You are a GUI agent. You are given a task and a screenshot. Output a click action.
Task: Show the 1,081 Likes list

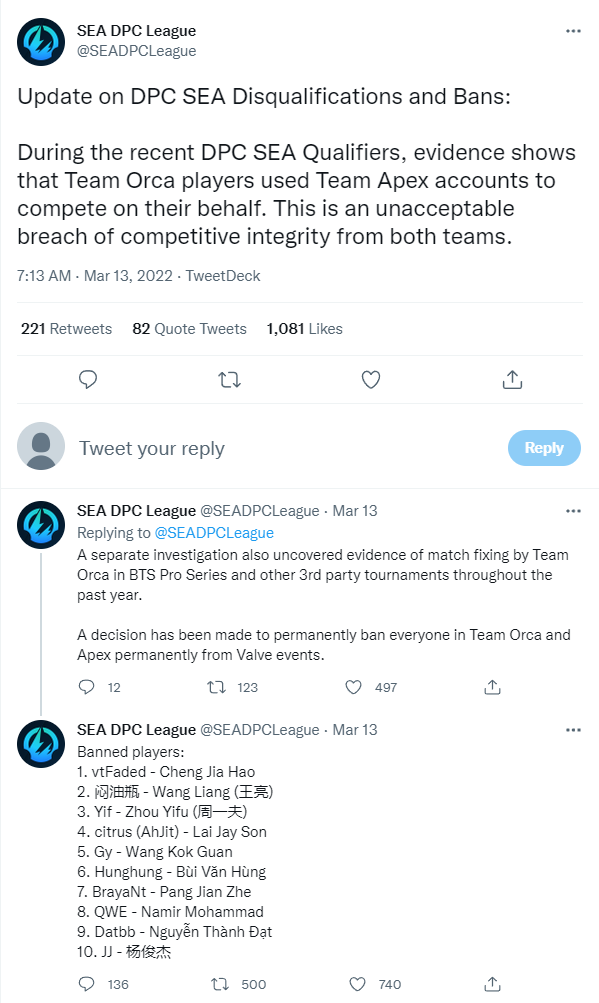click(305, 329)
